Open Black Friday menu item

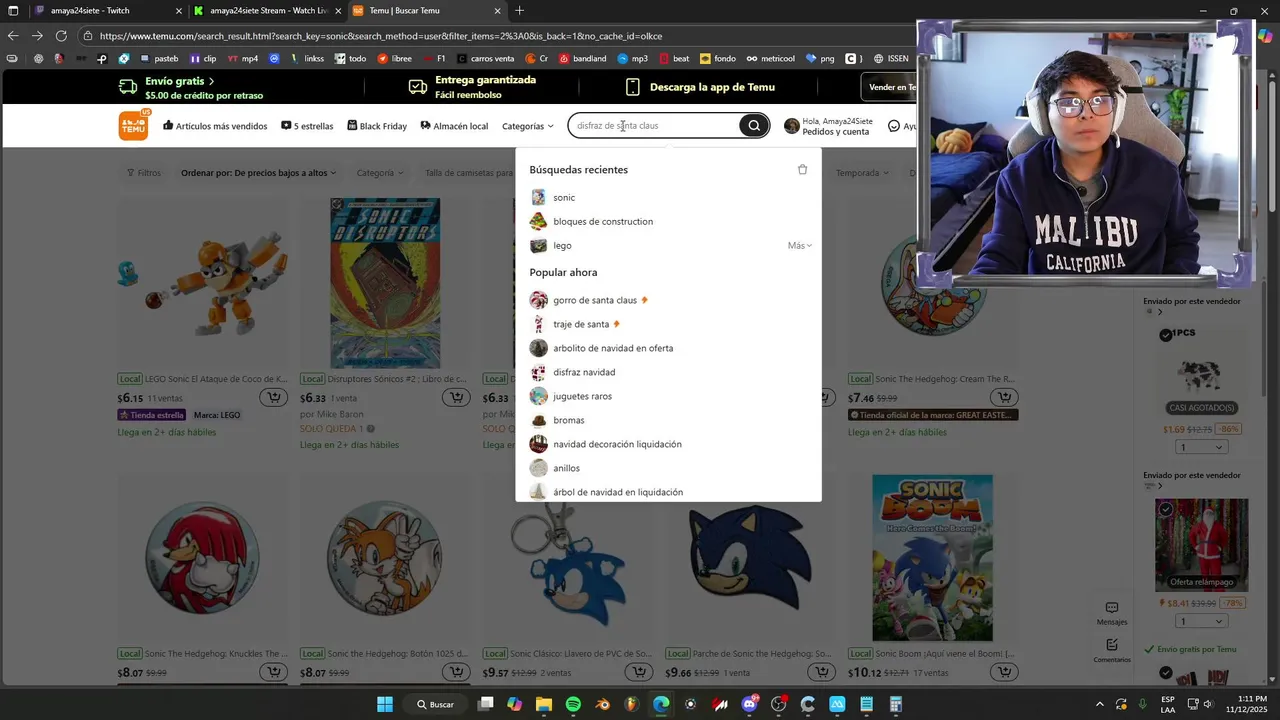tap(377, 126)
